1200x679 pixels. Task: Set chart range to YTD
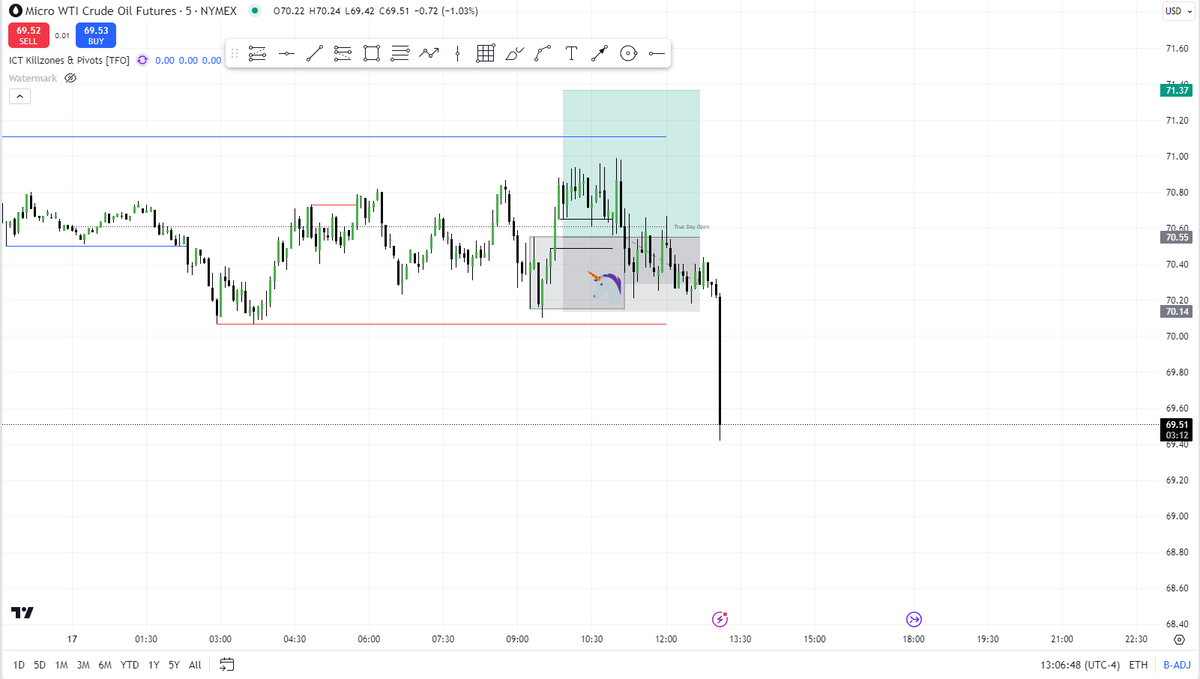(x=130, y=664)
